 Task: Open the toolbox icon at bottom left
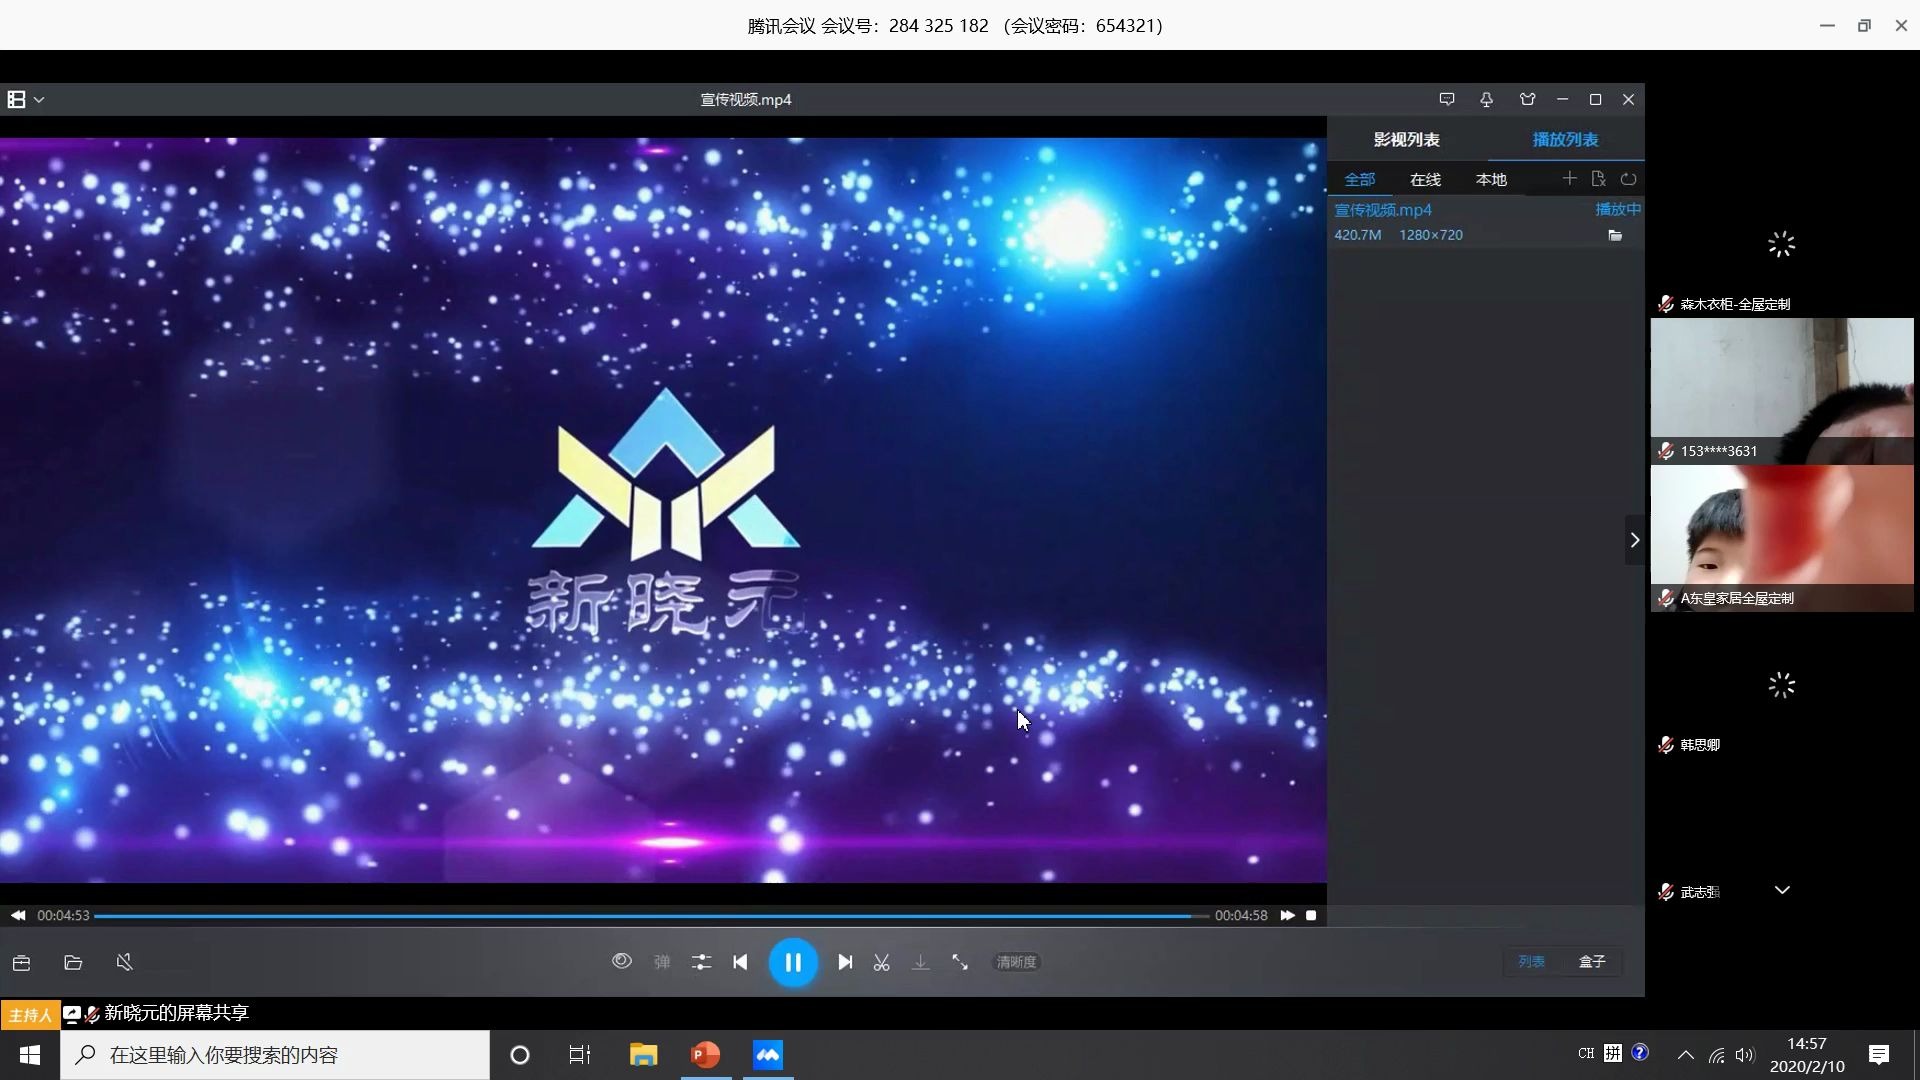[x=21, y=962]
